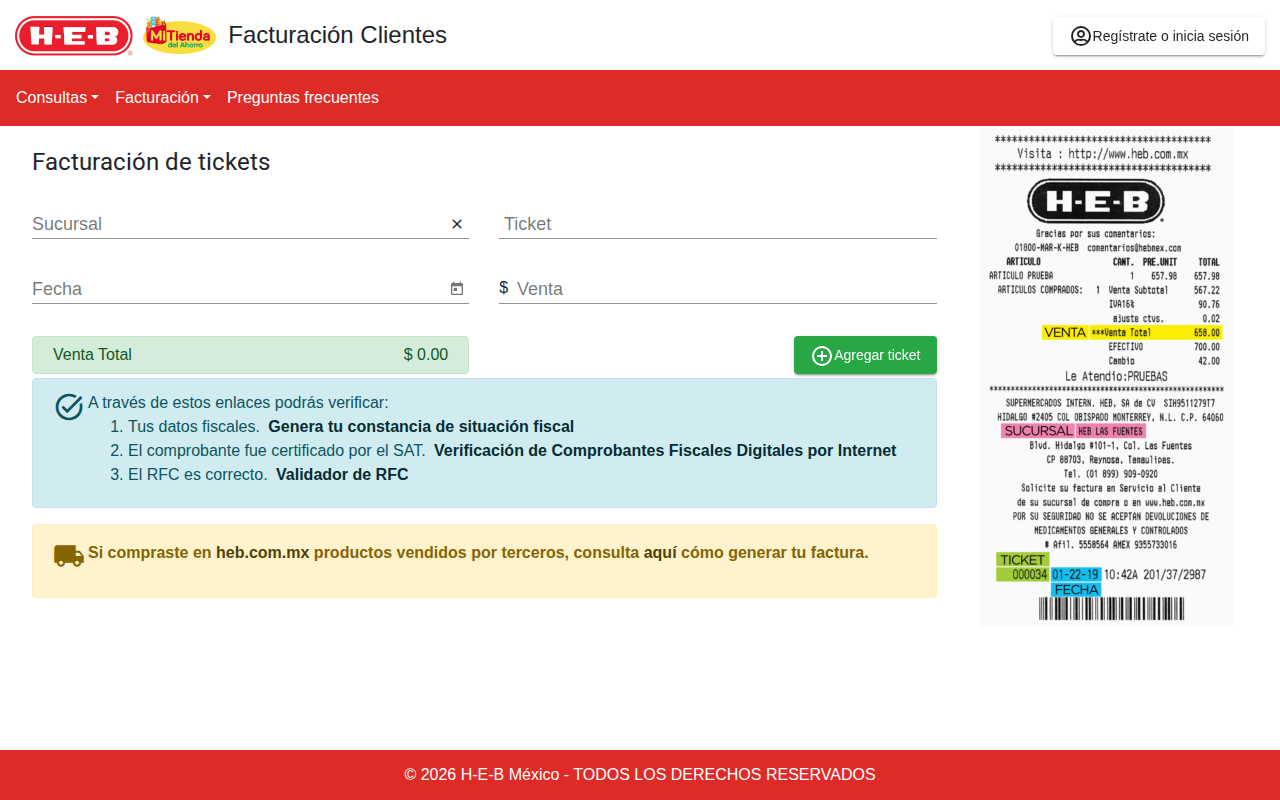This screenshot has width=1280, height=800.
Task: Open the Facturación dropdown menu
Action: (163, 98)
